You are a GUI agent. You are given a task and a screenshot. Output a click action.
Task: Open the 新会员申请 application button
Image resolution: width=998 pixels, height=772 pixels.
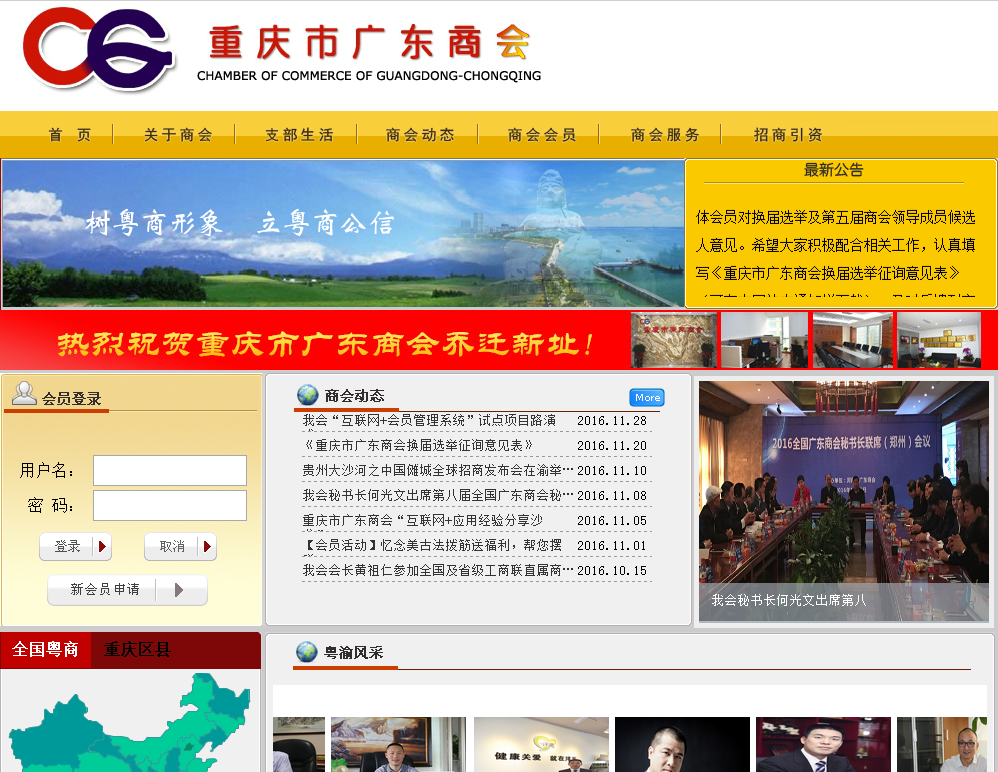point(127,590)
